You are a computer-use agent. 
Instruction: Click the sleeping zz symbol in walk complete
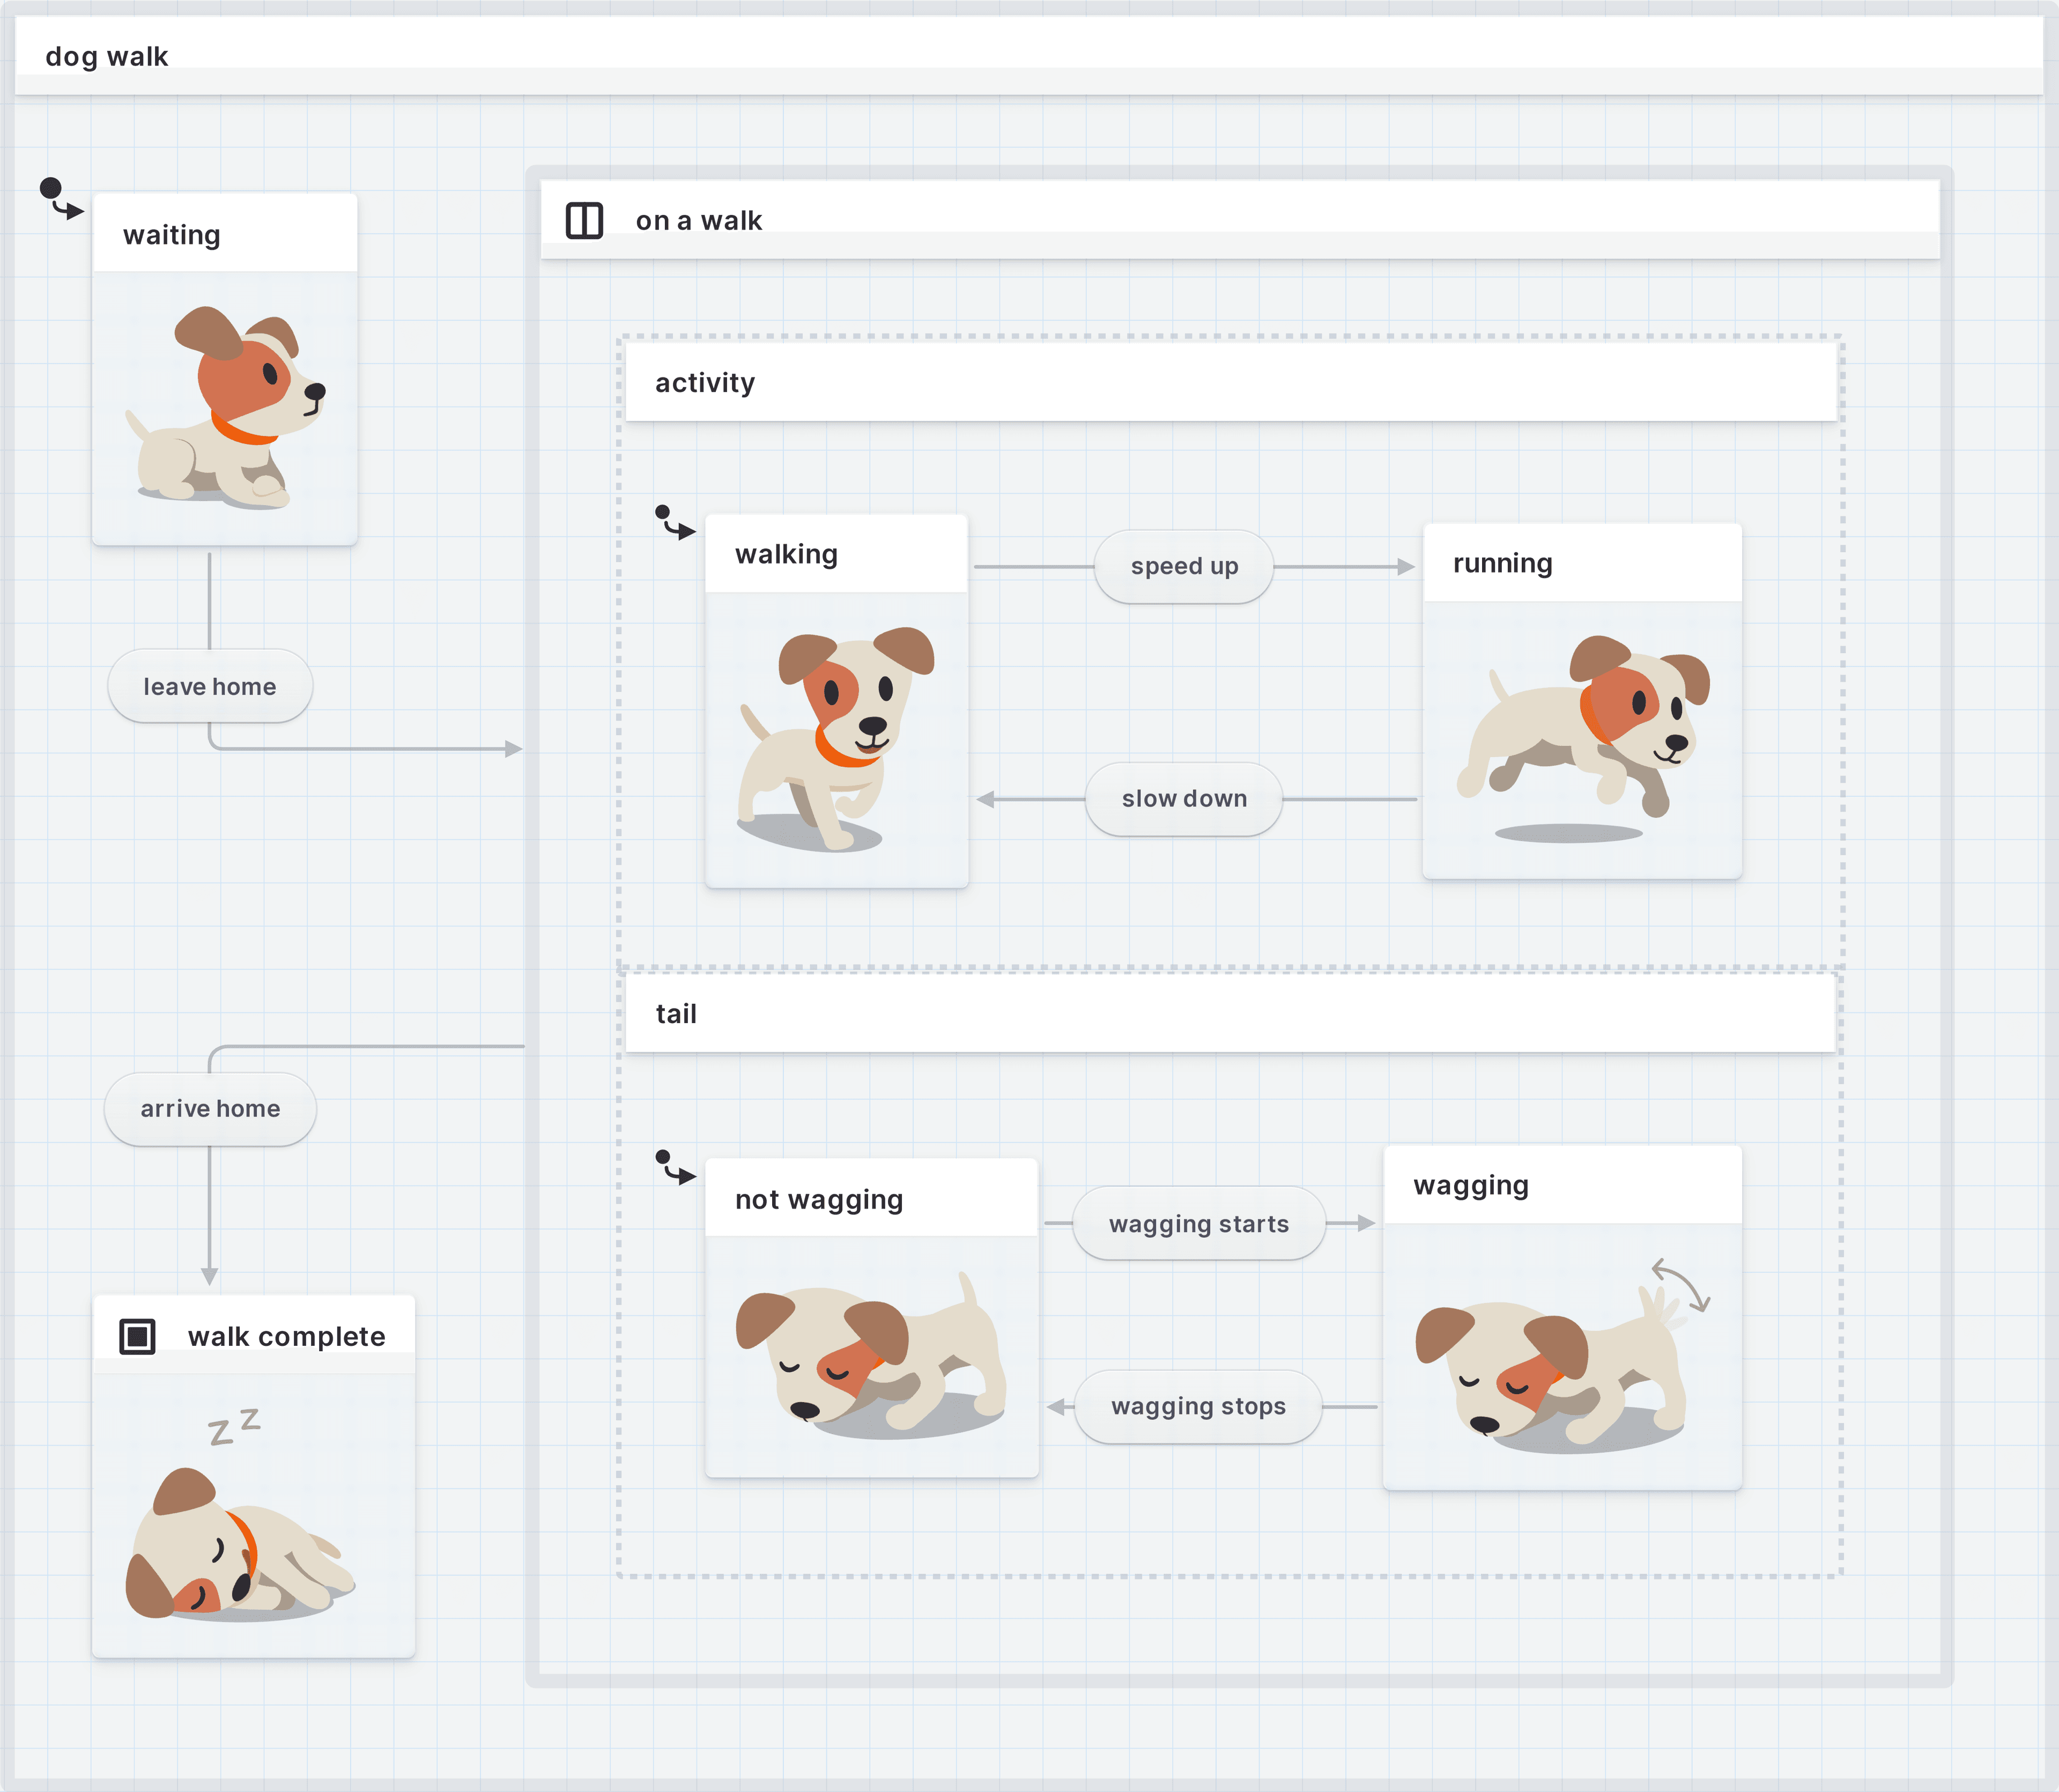tap(234, 1426)
